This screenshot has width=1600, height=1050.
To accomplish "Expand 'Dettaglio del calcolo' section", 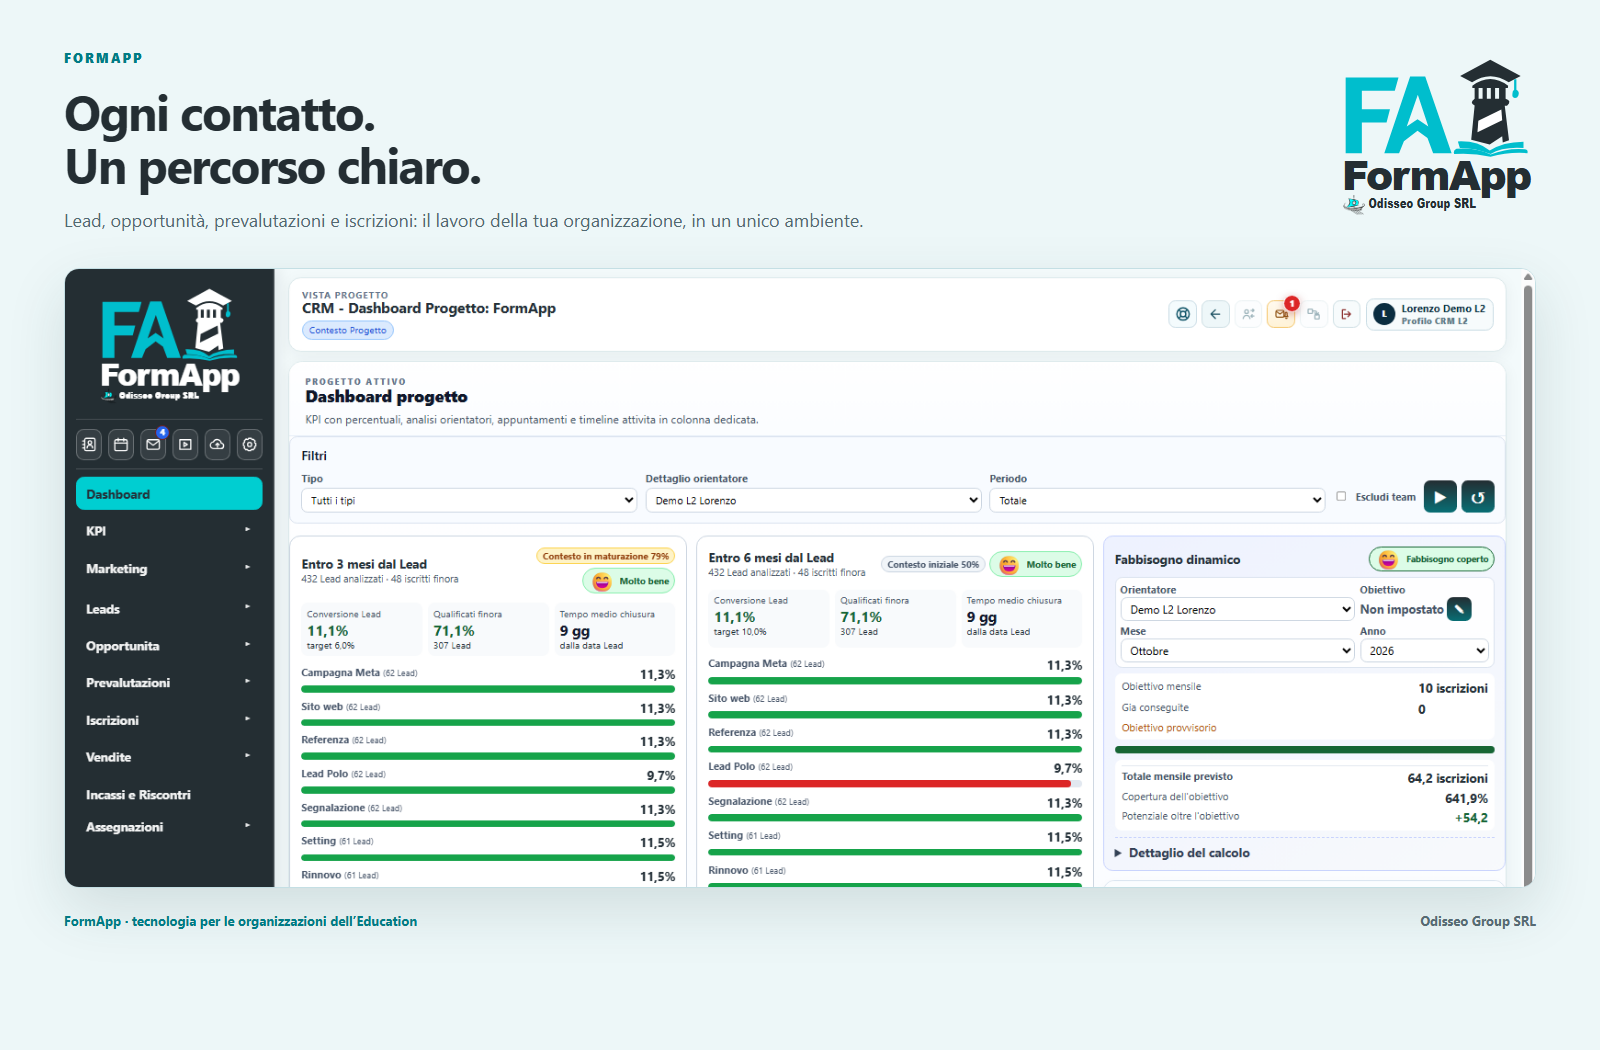I will [x=1182, y=853].
